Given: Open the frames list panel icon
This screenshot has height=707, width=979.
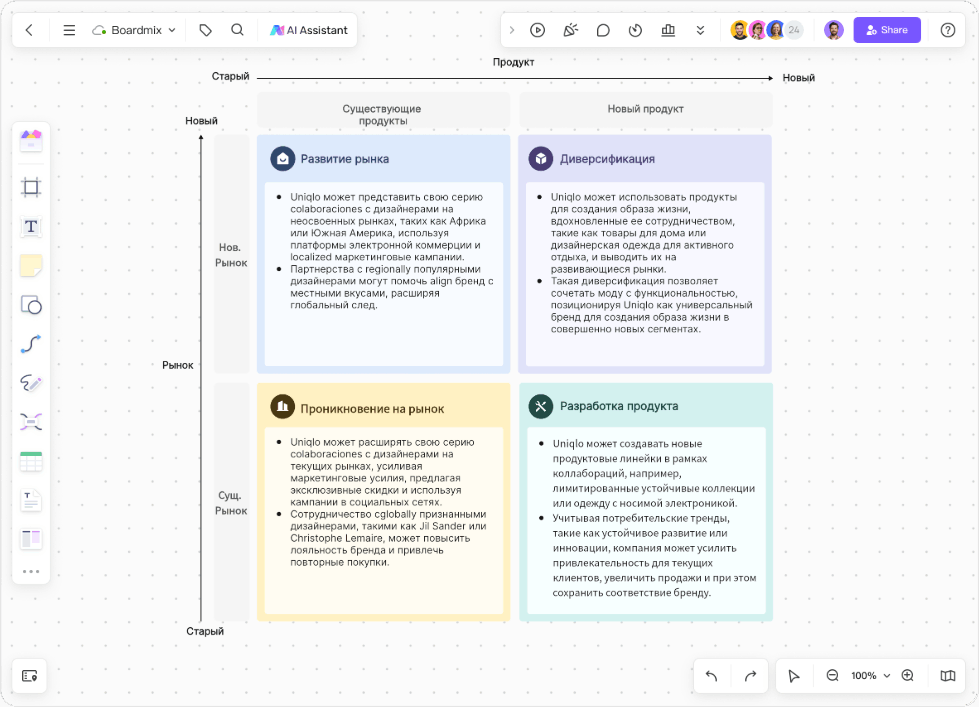Looking at the screenshot, I should pyautogui.click(x=30, y=676).
